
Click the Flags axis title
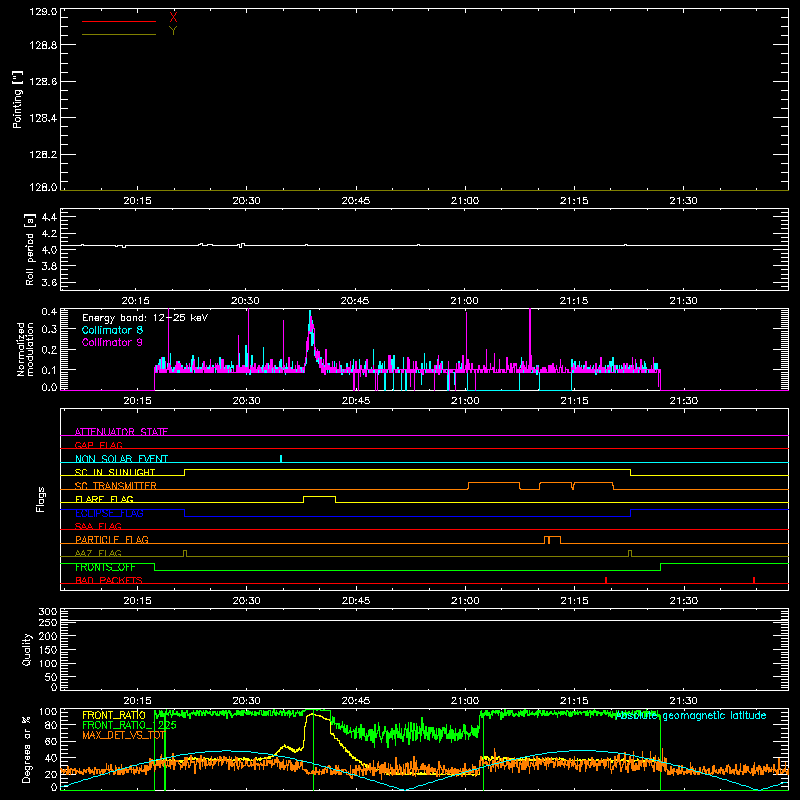tap(41, 499)
